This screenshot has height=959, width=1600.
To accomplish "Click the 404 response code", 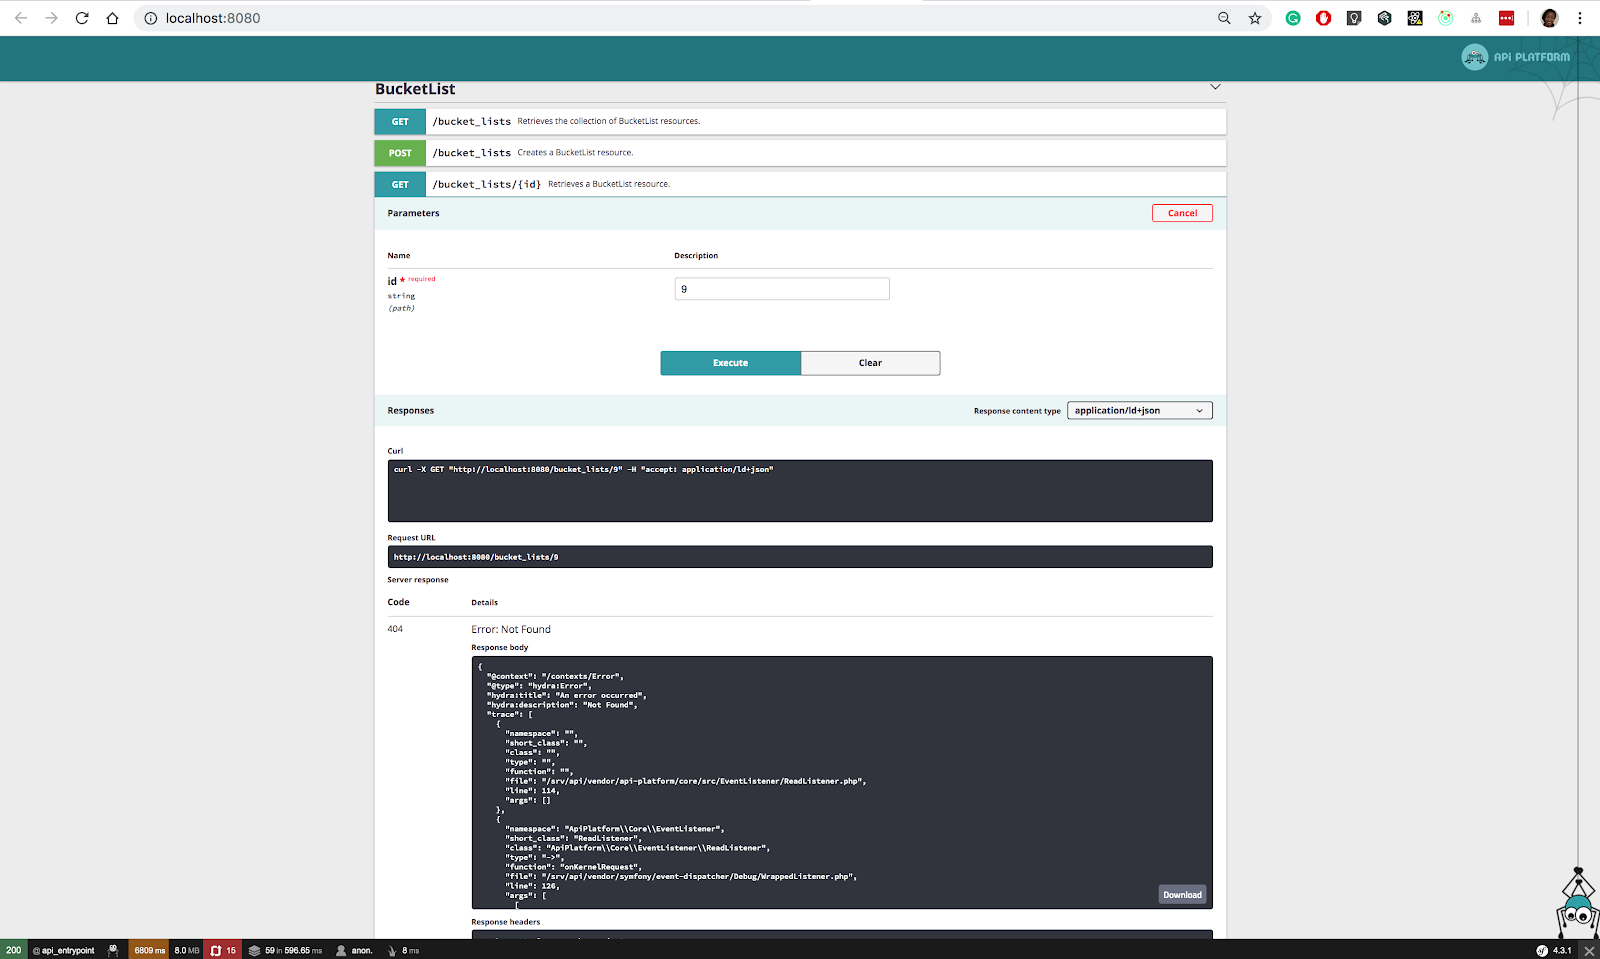I will pyautogui.click(x=395, y=629).
